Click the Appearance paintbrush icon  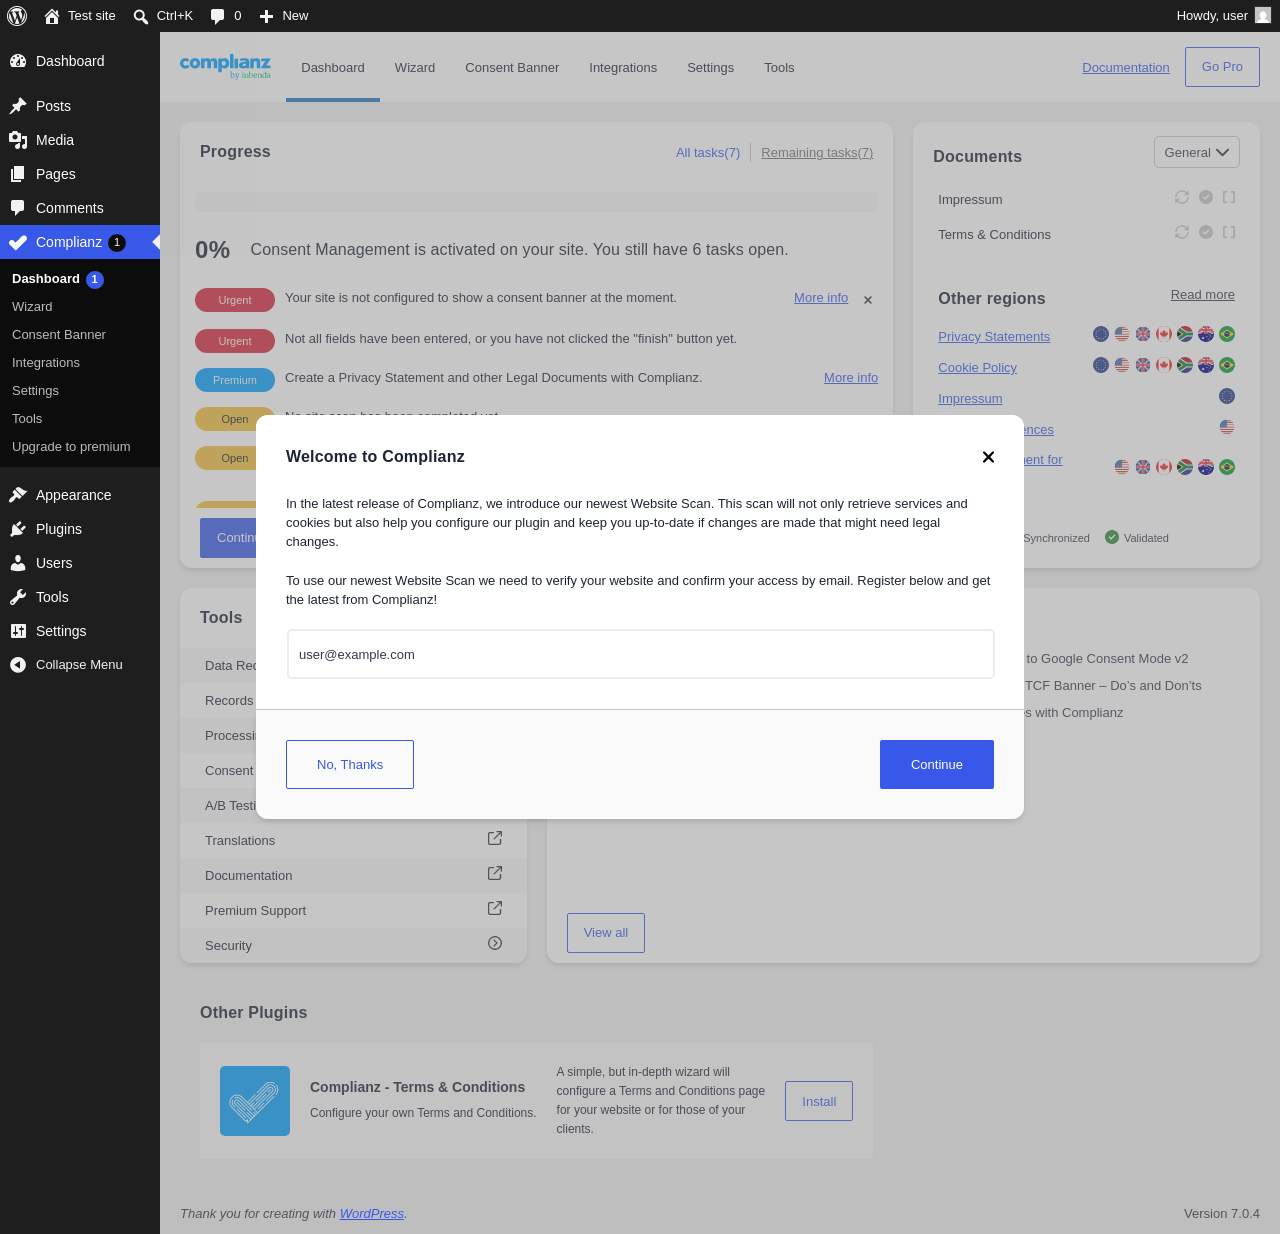18,495
